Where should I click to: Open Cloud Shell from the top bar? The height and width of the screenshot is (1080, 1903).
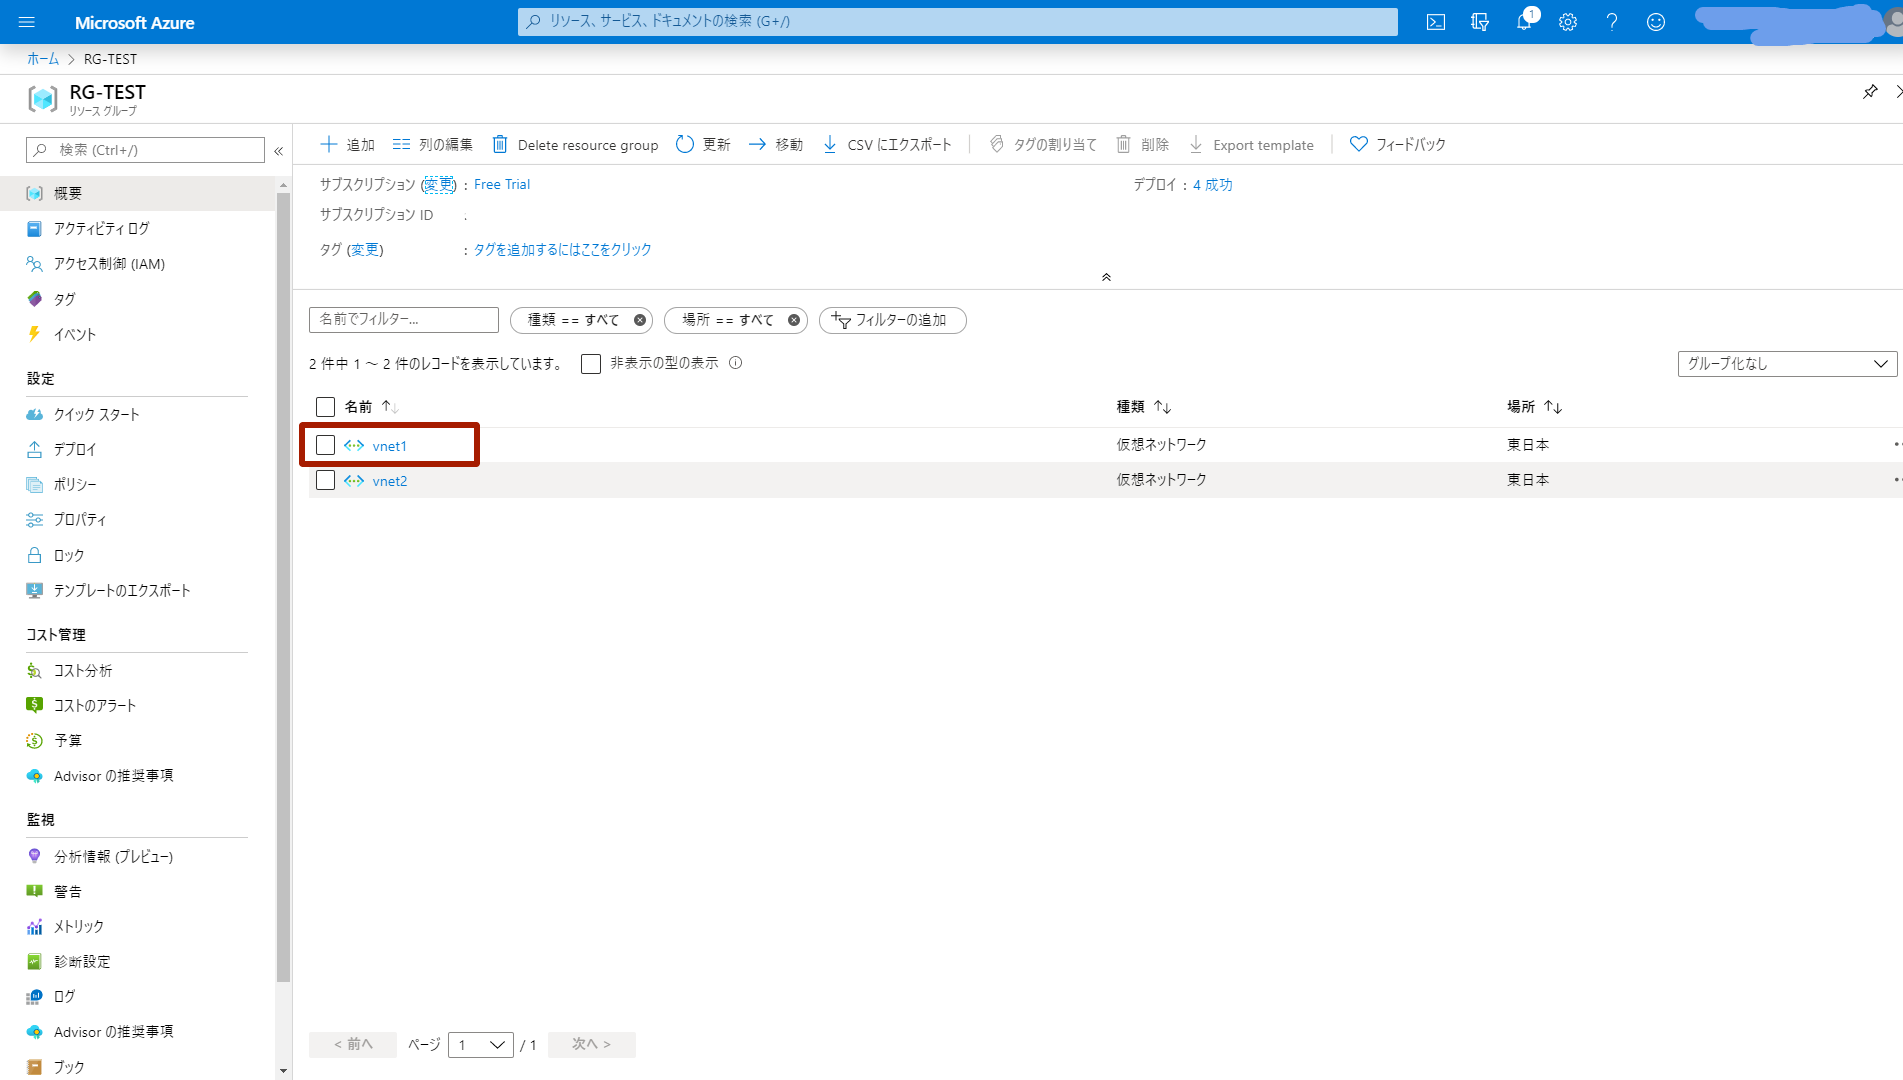tap(1436, 22)
